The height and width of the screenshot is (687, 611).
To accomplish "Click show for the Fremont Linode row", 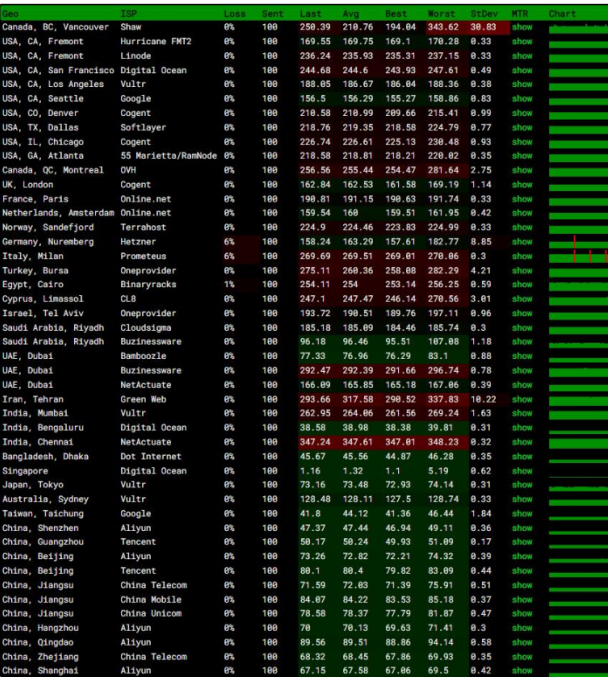I will click(x=522, y=56).
